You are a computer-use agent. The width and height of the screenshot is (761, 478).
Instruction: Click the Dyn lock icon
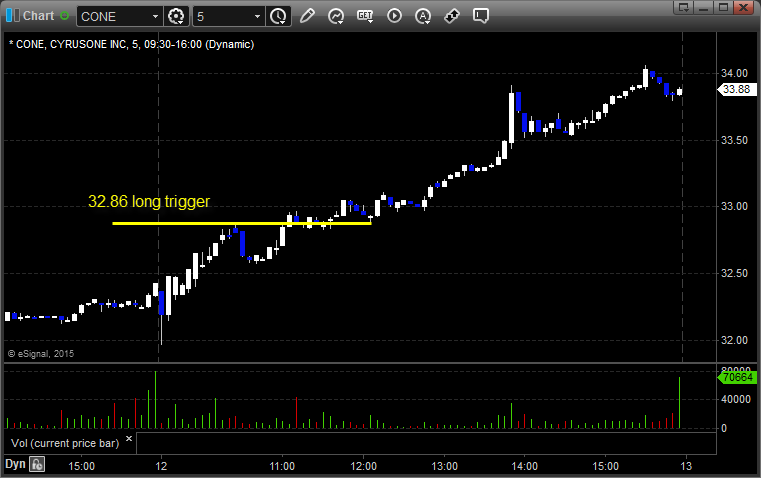click(37, 464)
